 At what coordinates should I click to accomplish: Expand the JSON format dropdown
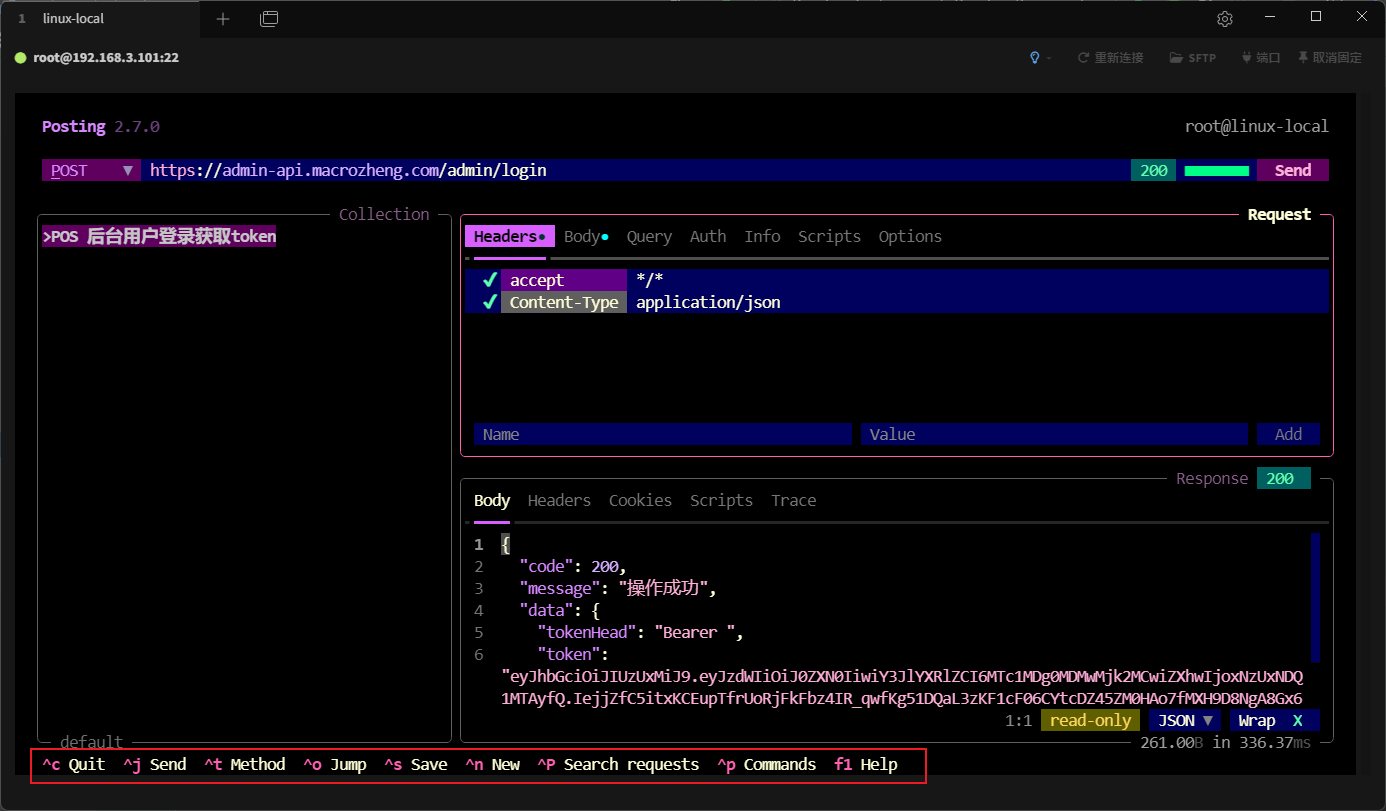[x=1185, y=720]
